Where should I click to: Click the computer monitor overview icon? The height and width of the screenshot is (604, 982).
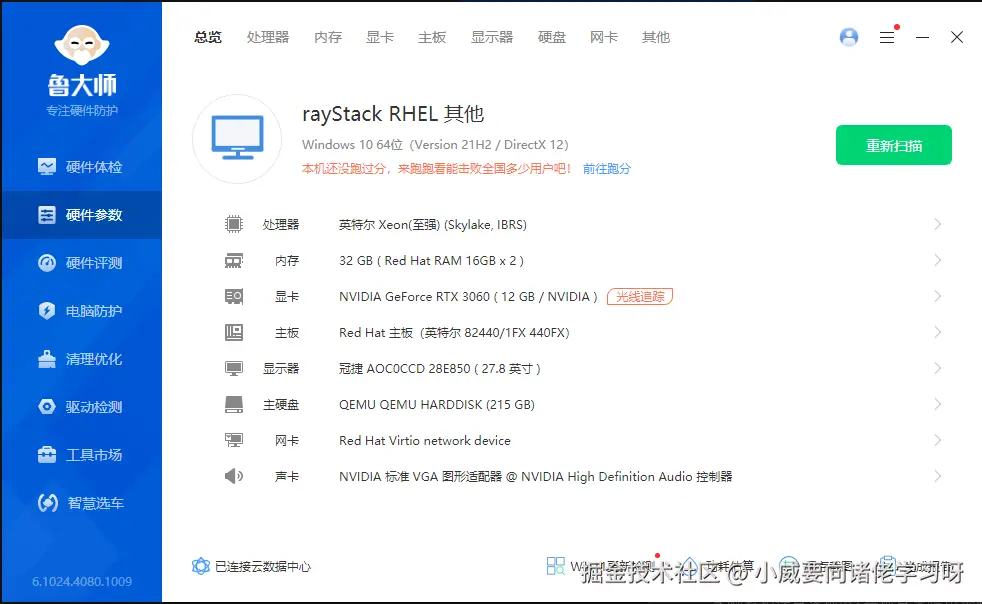tap(237, 138)
